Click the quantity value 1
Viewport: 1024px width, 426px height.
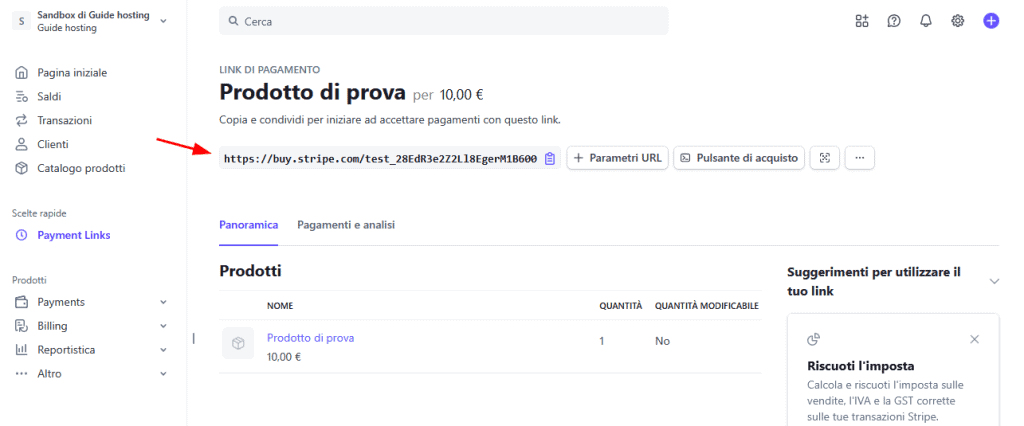(602, 341)
